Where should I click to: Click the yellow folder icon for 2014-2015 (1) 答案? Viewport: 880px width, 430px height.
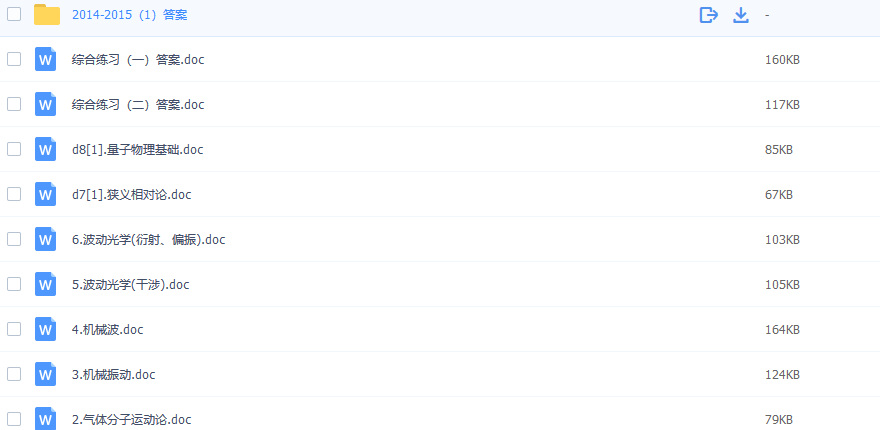tap(46, 15)
